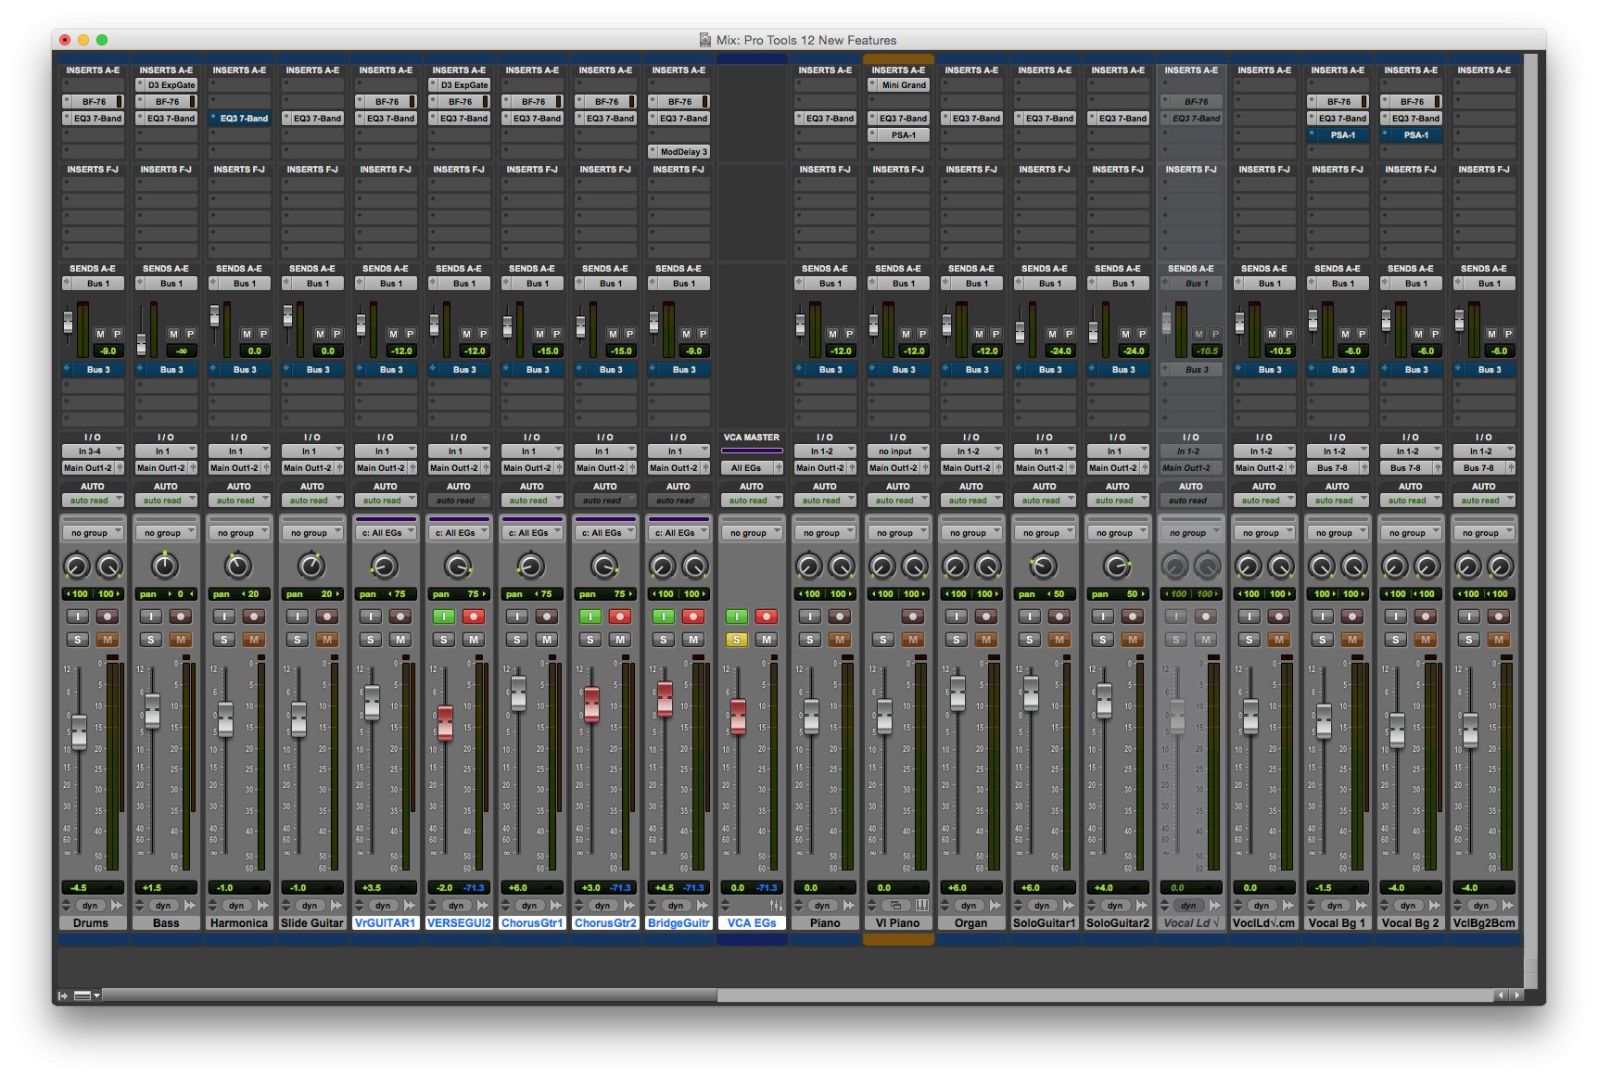The height and width of the screenshot is (1080, 1598).
Task: Open the Drums 'dyn' voice selector
Action: (90, 905)
